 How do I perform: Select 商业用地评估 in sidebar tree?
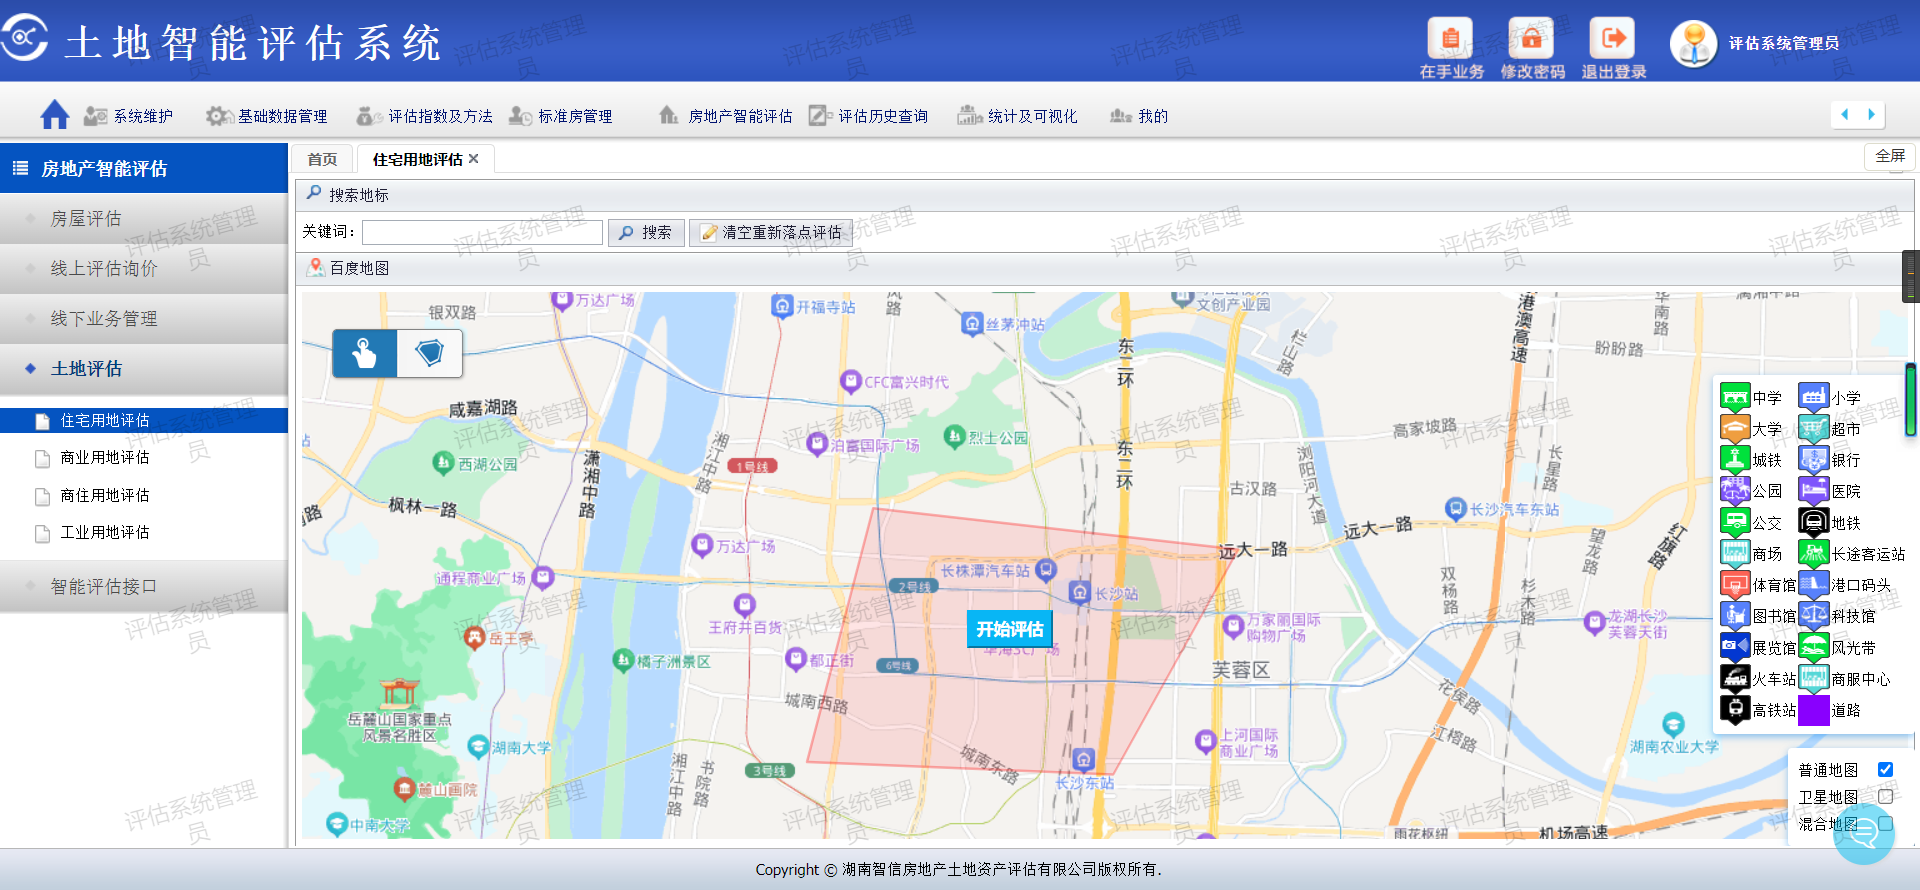tap(104, 457)
